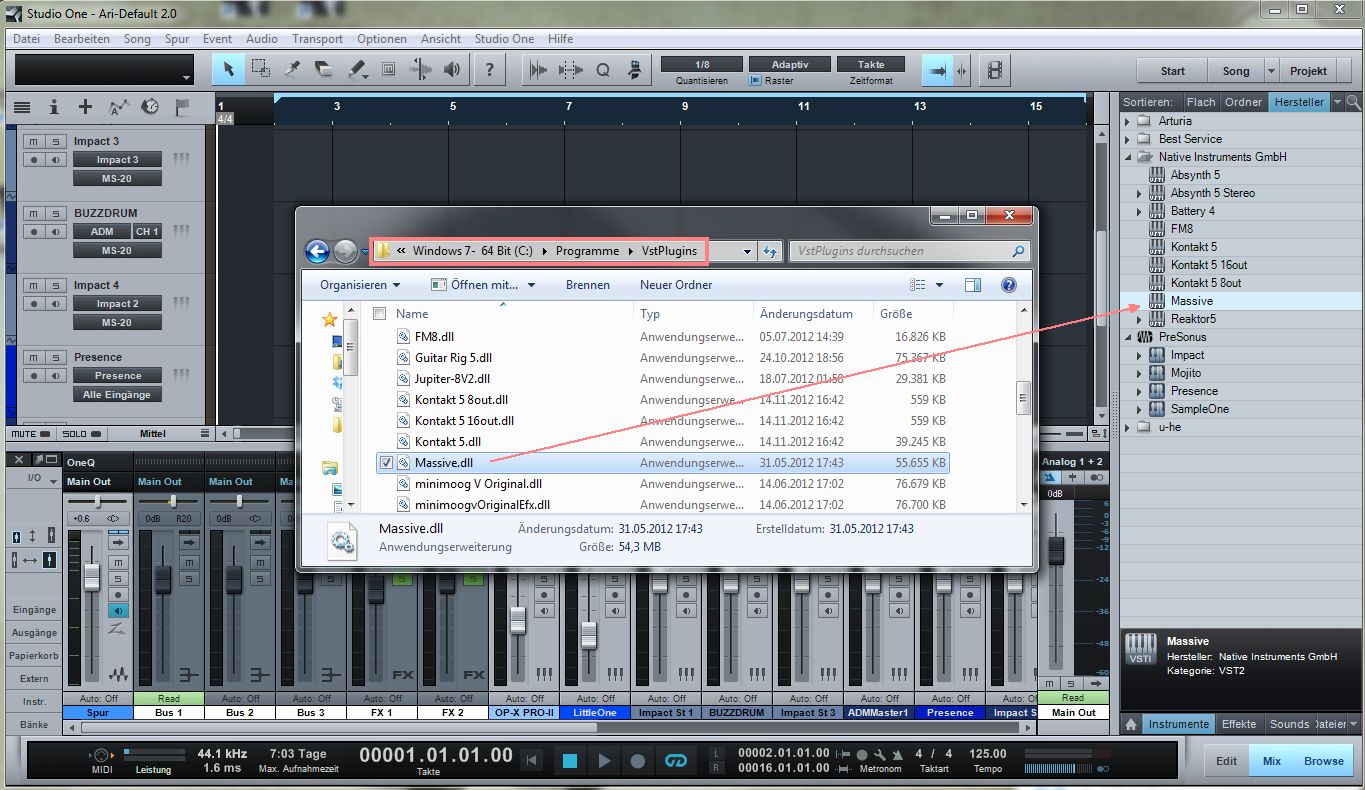Click the Main Out channel fader
Screen dimensions: 1365x790
[1054, 550]
